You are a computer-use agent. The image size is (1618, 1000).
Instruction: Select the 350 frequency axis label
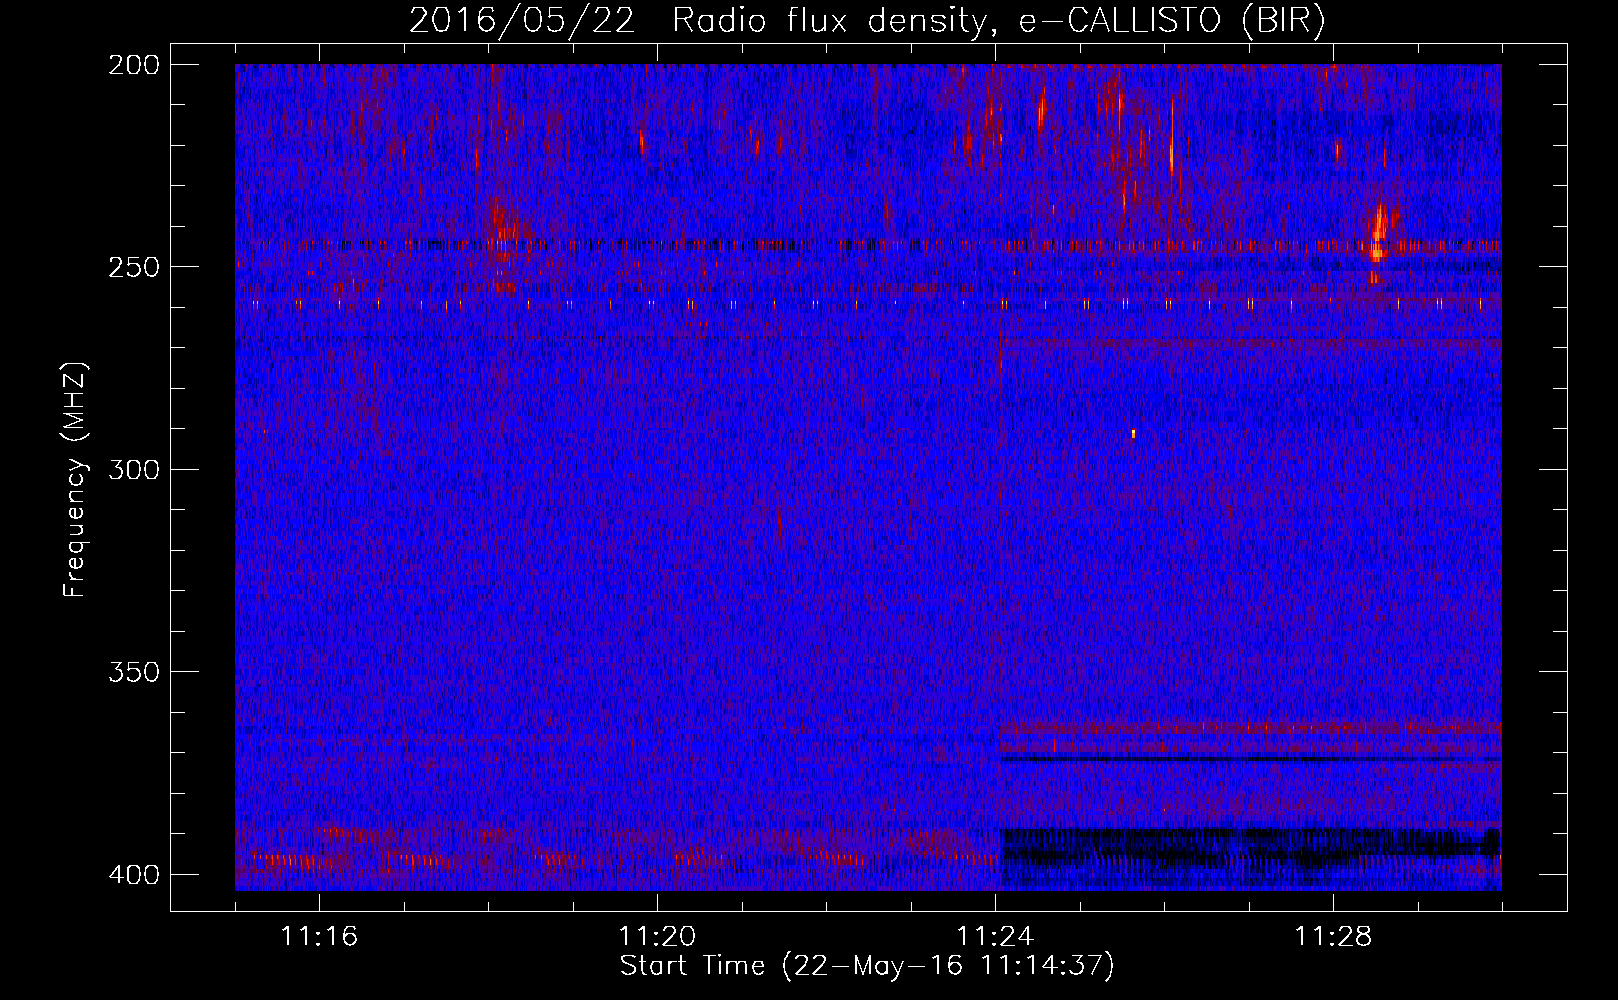(133, 672)
